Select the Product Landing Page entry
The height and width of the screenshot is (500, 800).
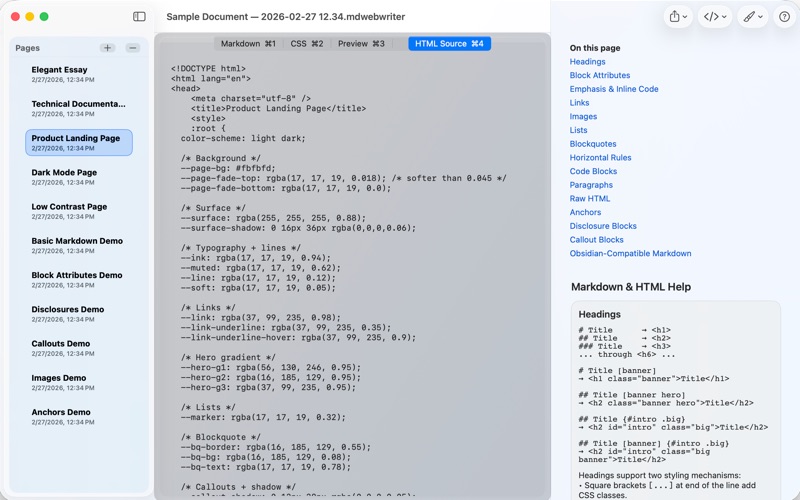pyautogui.click(x=79, y=142)
